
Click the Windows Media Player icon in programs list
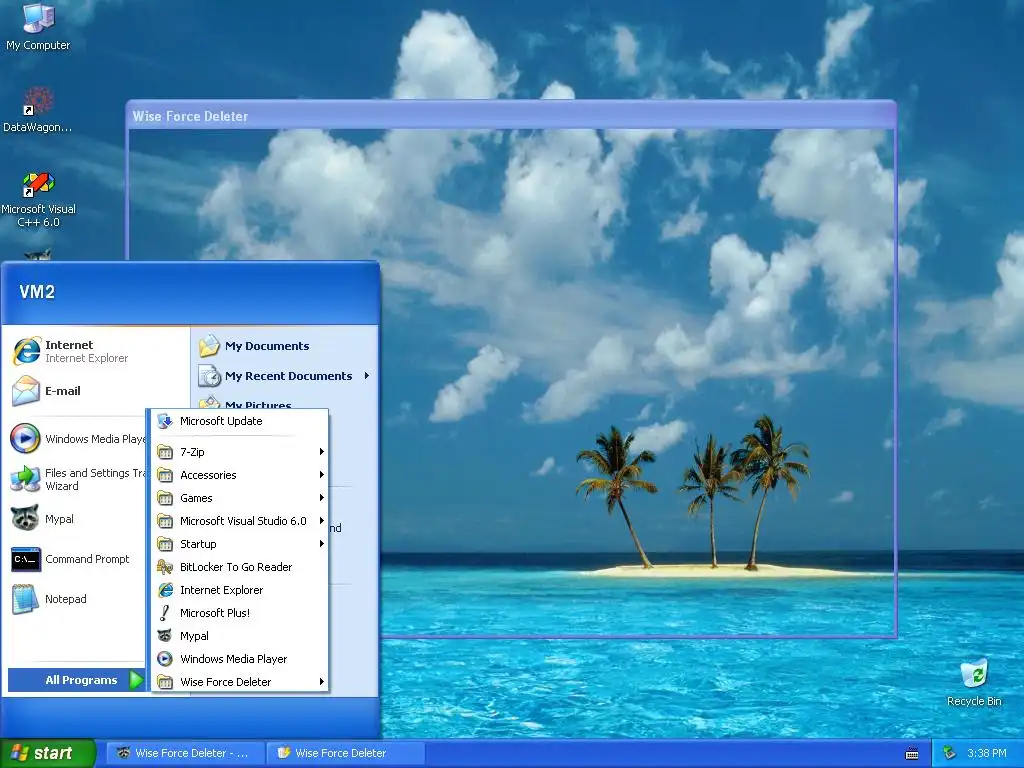pyautogui.click(x=166, y=659)
